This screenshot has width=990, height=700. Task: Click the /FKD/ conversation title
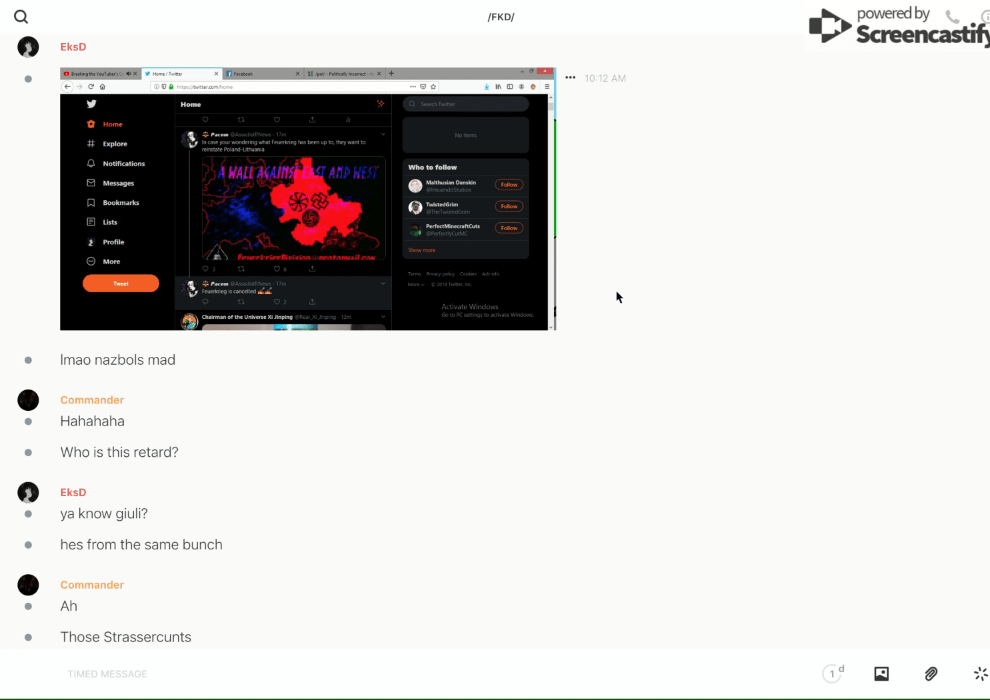501,17
